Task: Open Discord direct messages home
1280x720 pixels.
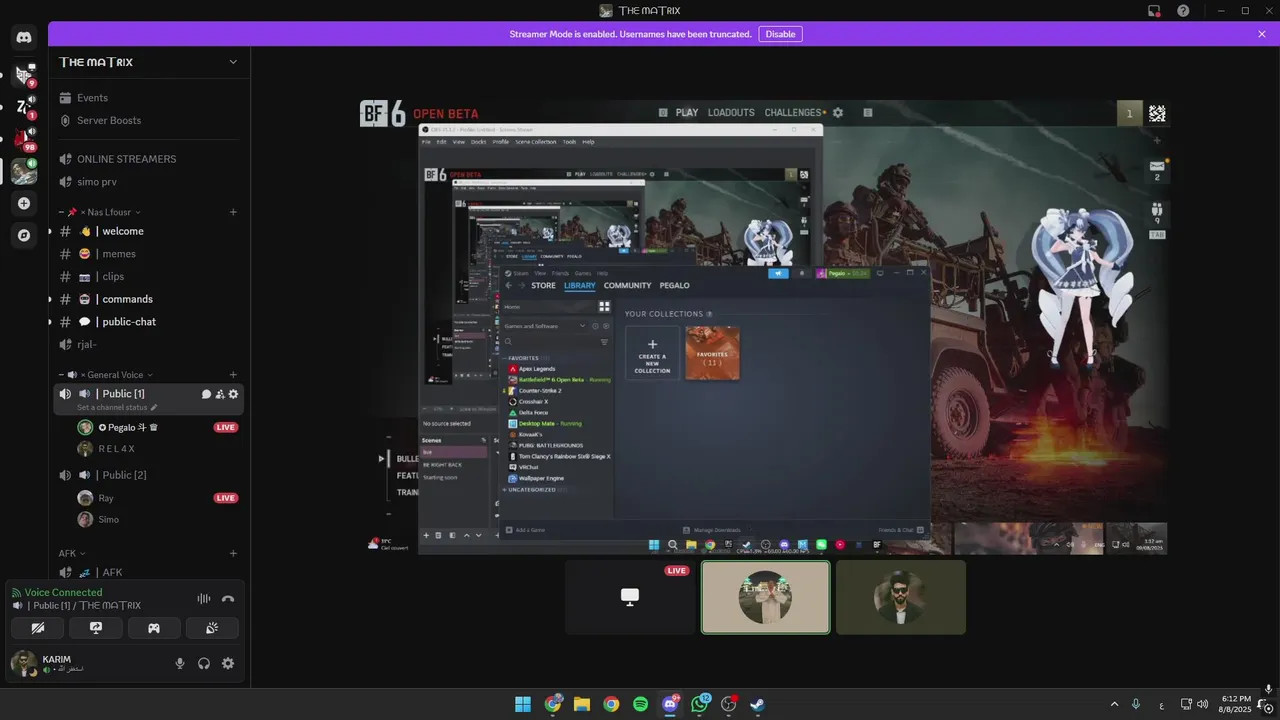Action: point(24,37)
